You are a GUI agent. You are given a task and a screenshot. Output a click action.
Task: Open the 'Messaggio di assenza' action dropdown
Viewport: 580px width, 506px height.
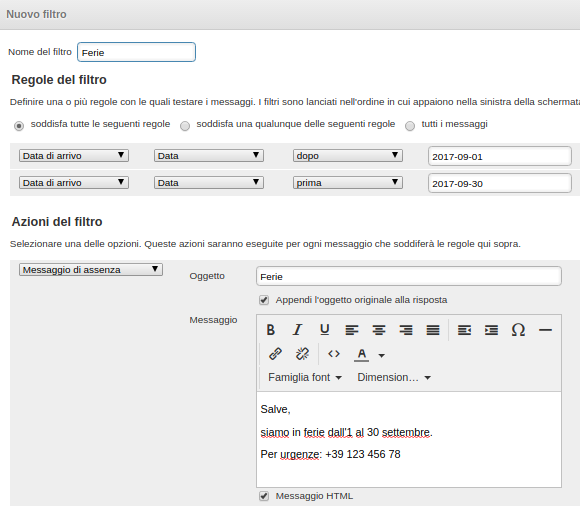coord(91,270)
